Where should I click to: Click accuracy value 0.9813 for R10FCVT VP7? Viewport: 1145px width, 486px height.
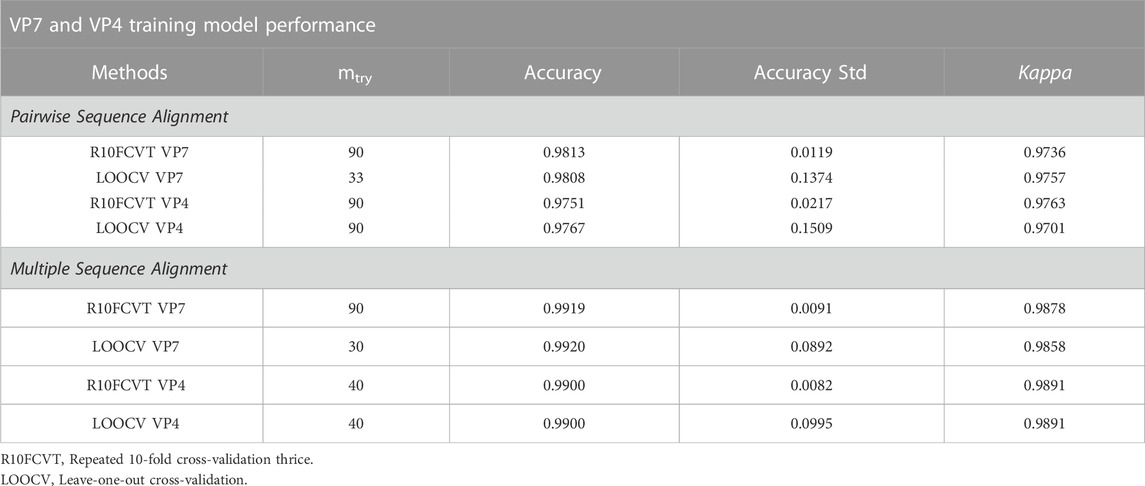pos(563,153)
